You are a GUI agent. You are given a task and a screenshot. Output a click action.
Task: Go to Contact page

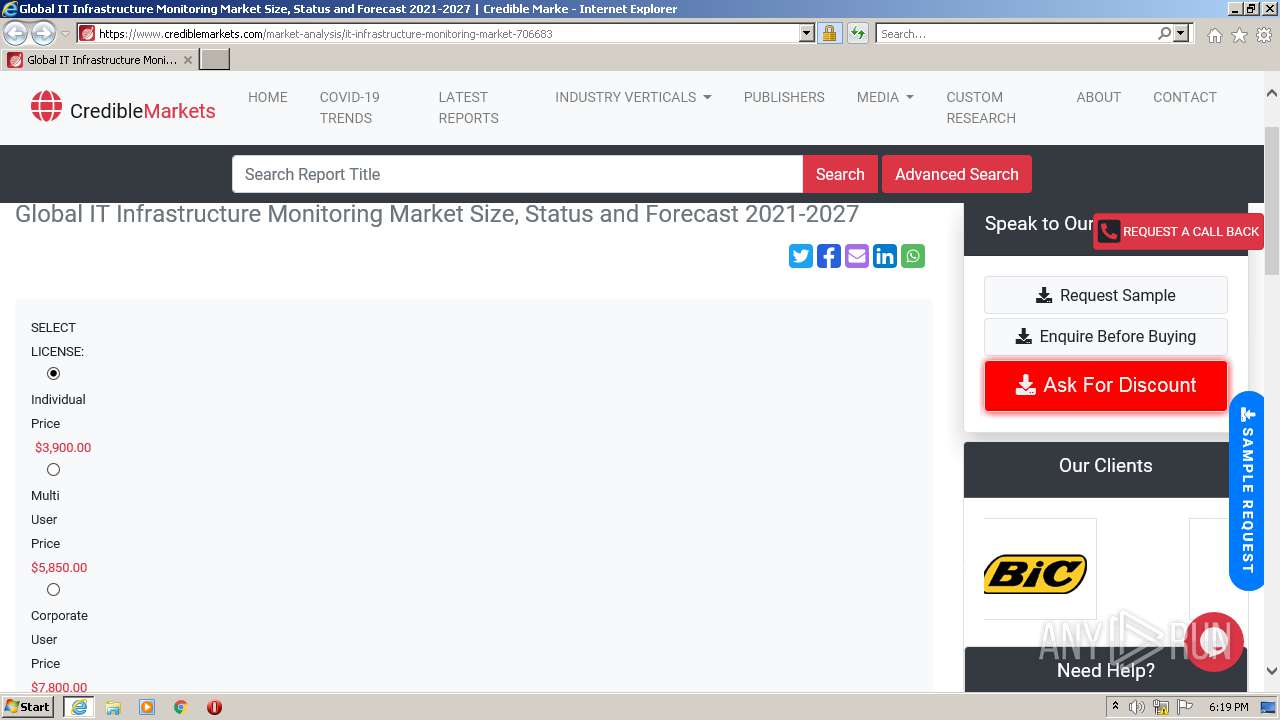click(1185, 97)
